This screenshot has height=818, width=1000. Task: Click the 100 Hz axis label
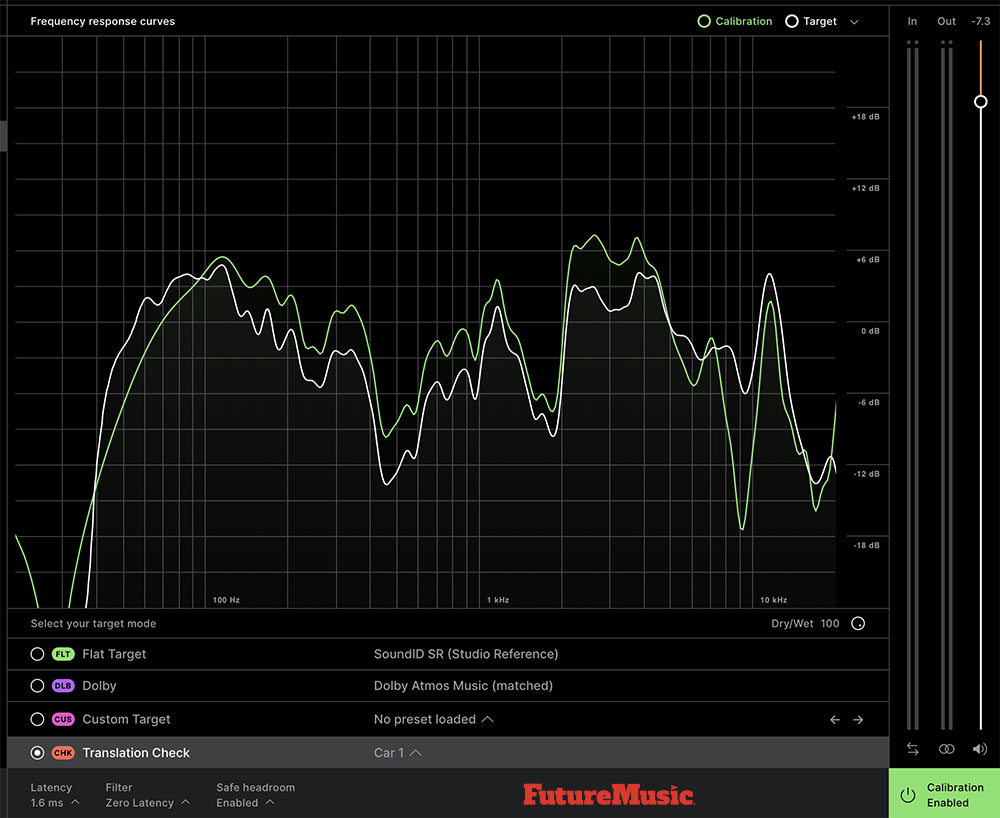point(226,600)
